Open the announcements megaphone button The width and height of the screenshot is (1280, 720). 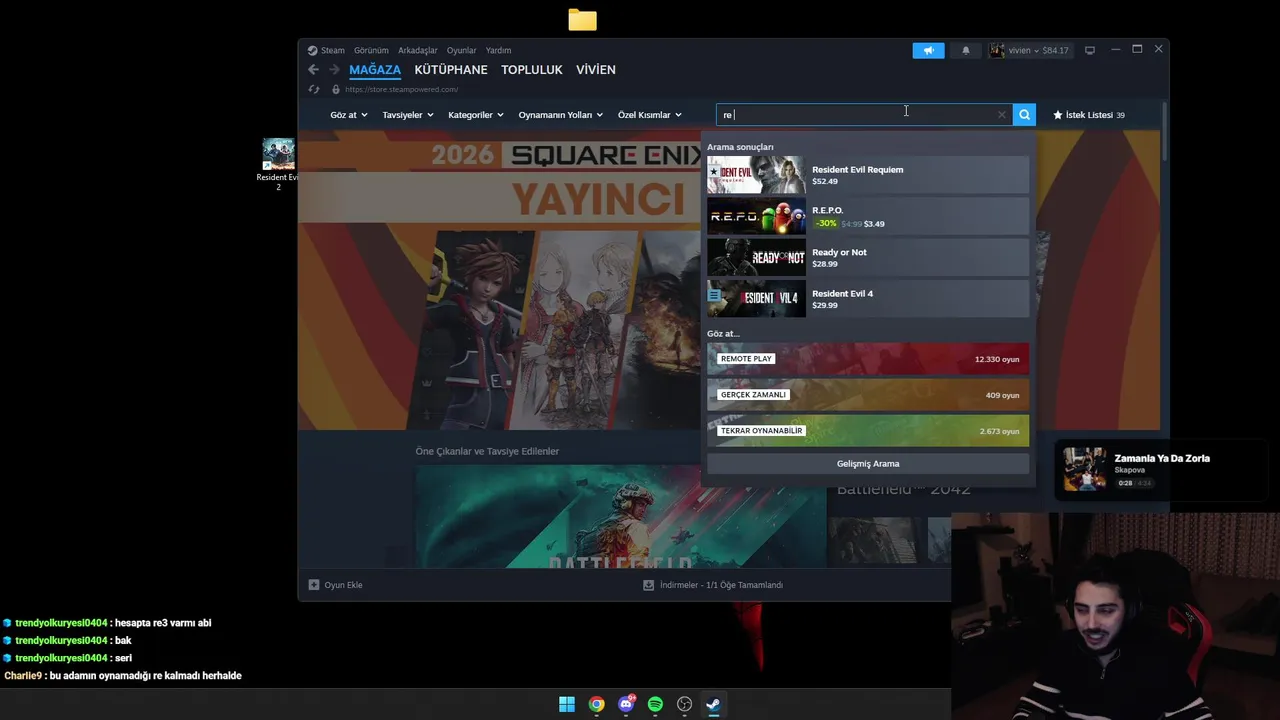[x=928, y=50]
